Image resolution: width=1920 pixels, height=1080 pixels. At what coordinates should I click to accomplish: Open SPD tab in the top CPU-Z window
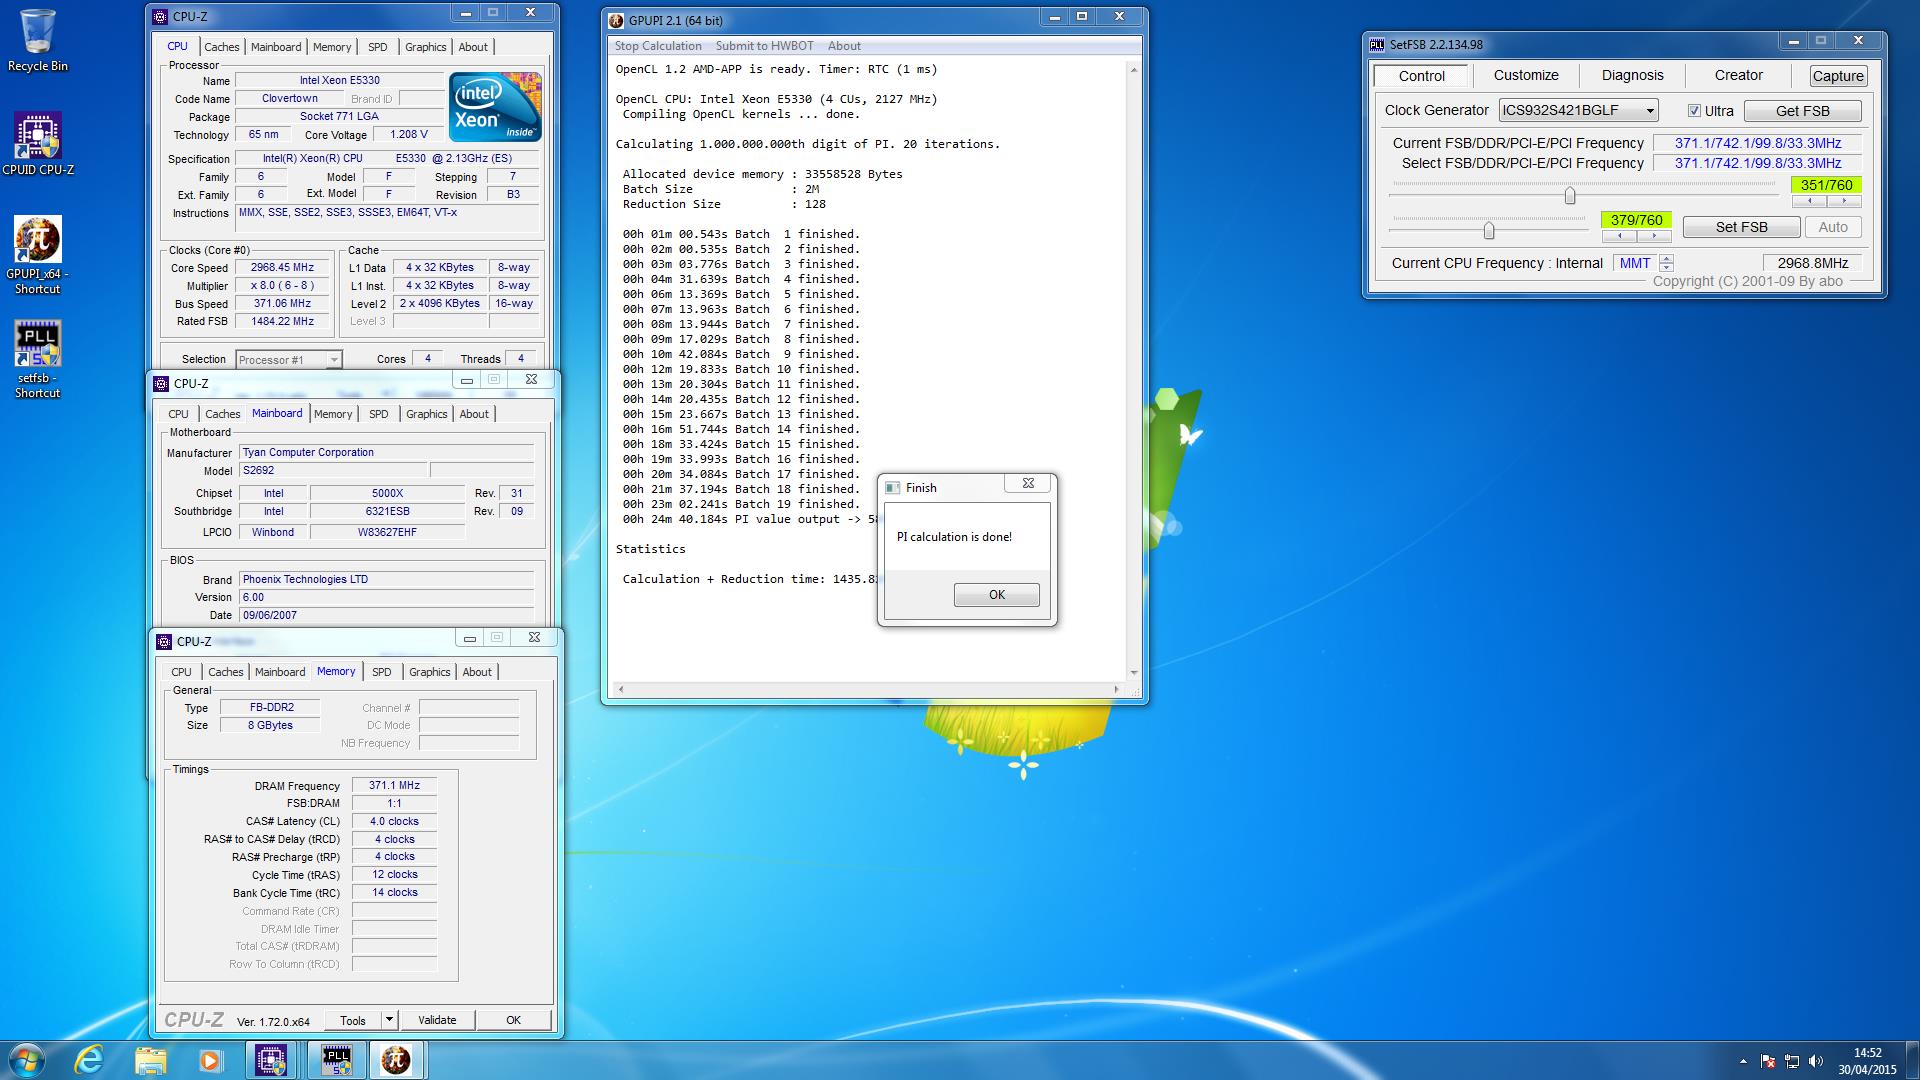(x=377, y=47)
